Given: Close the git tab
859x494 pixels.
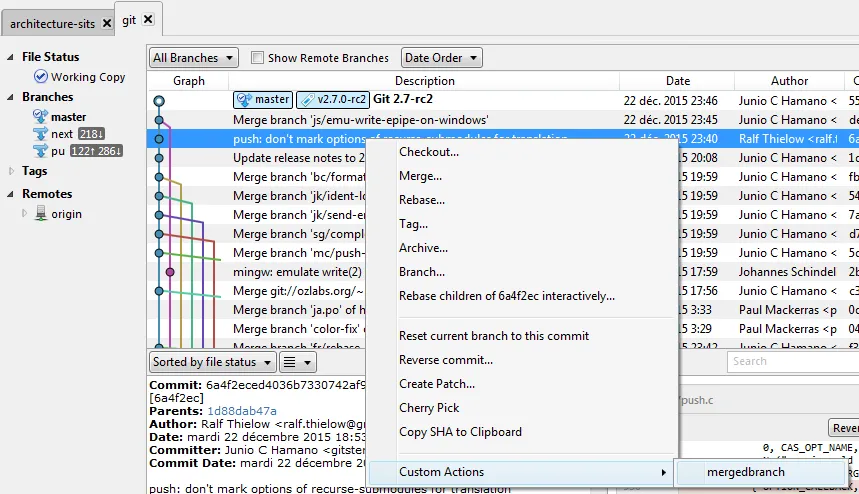Looking at the screenshot, I should [x=148, y=19].
